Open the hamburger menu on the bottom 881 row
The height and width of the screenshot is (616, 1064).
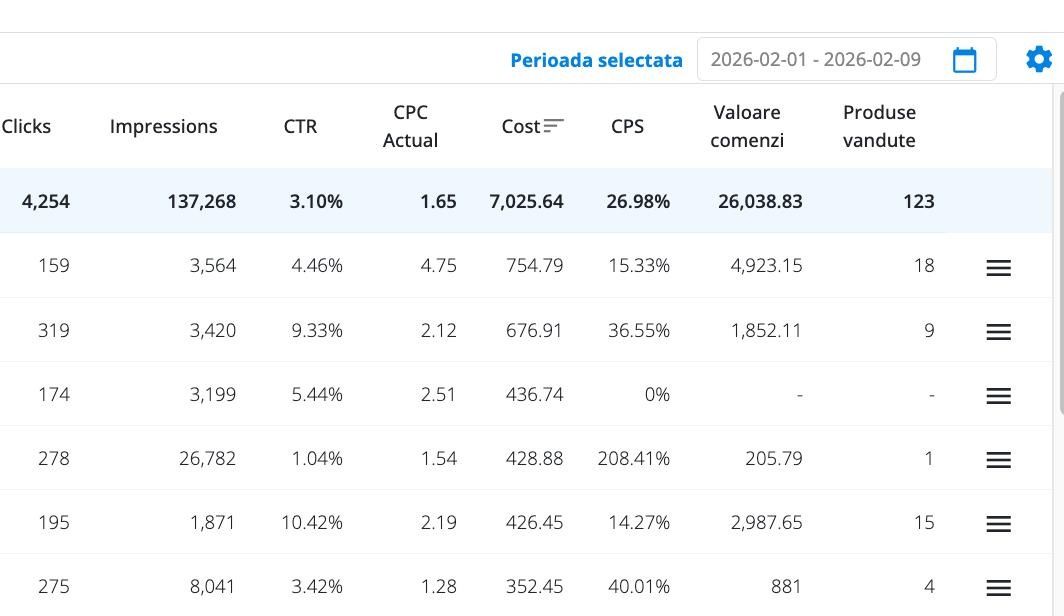click(998, 587)
